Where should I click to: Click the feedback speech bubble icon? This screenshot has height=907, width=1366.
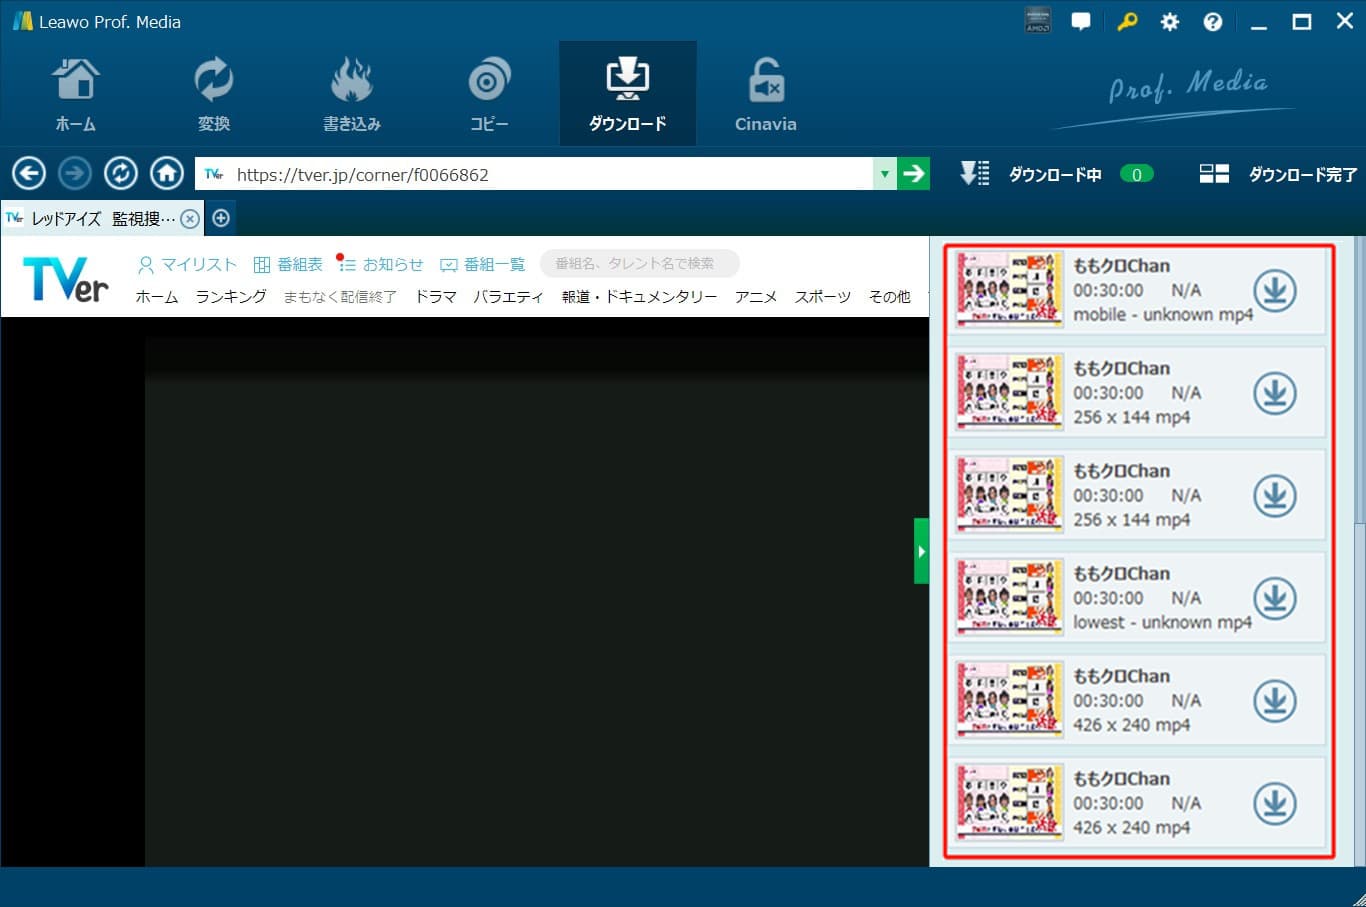[1081, 21]
